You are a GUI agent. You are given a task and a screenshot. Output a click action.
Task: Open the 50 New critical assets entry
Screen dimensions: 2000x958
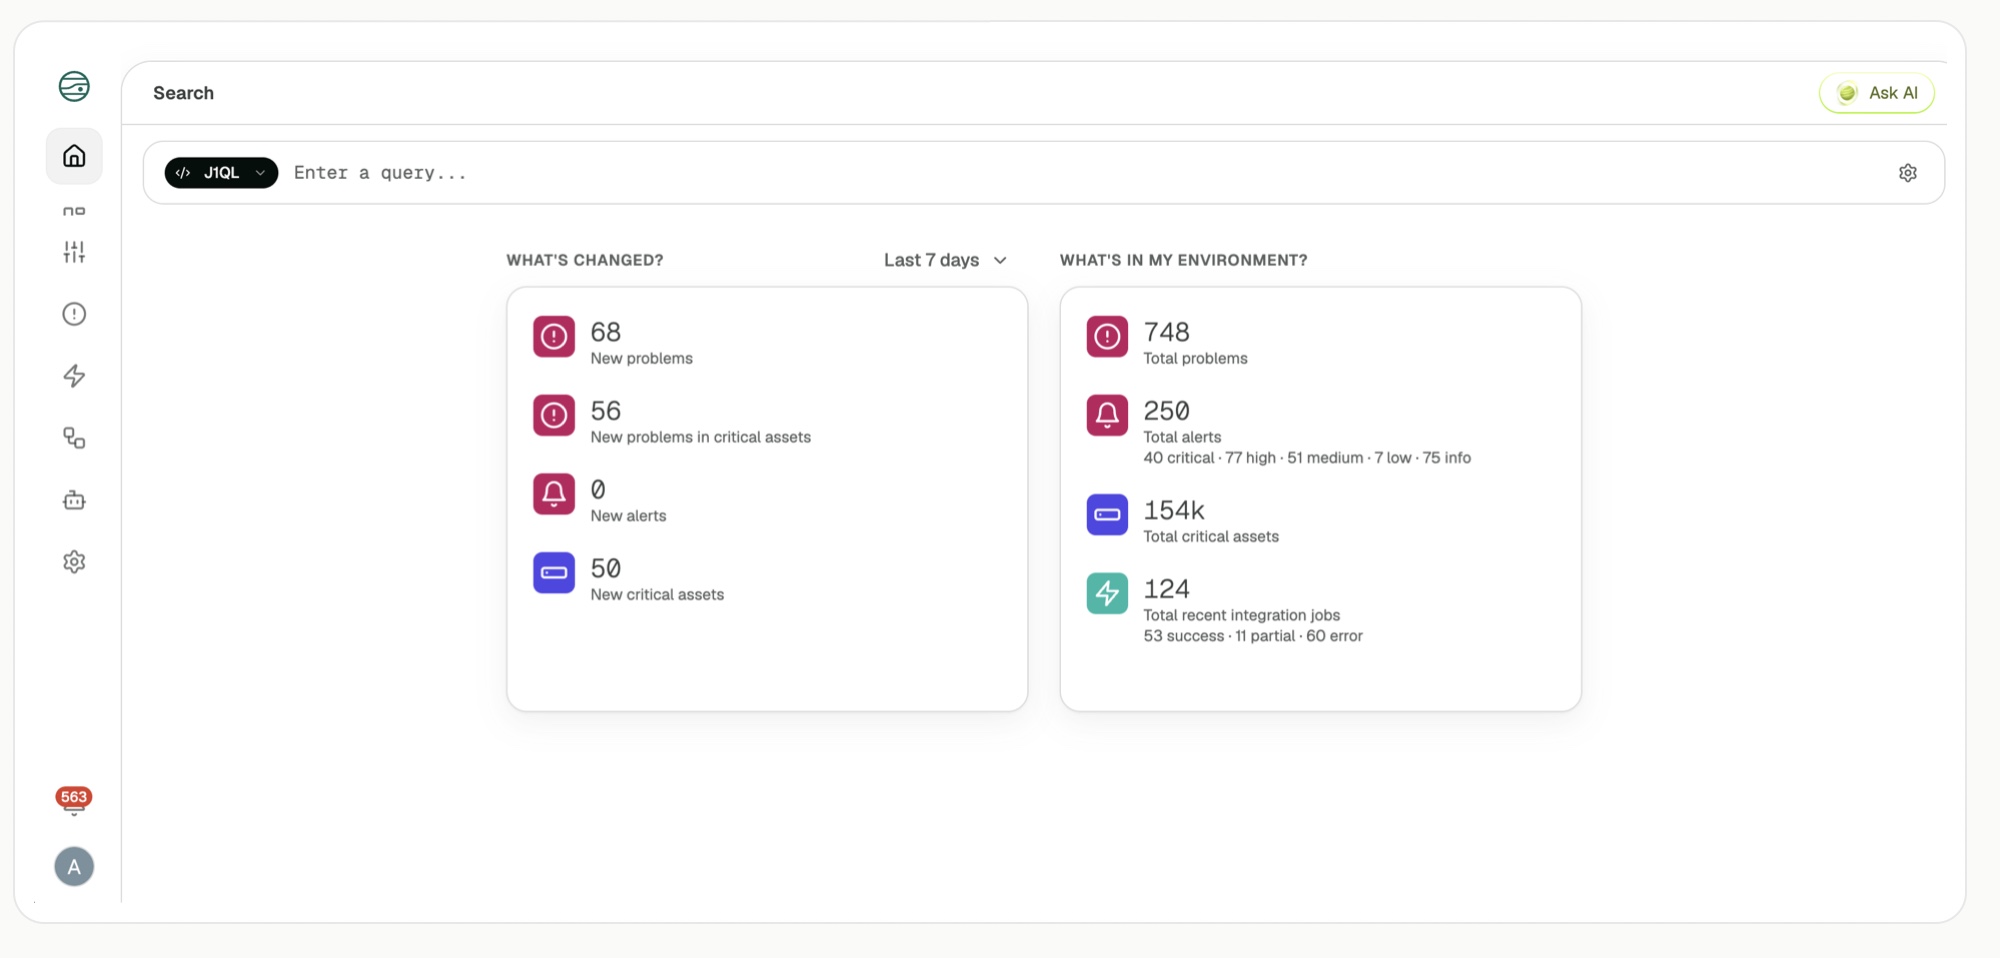click(657, 579)
